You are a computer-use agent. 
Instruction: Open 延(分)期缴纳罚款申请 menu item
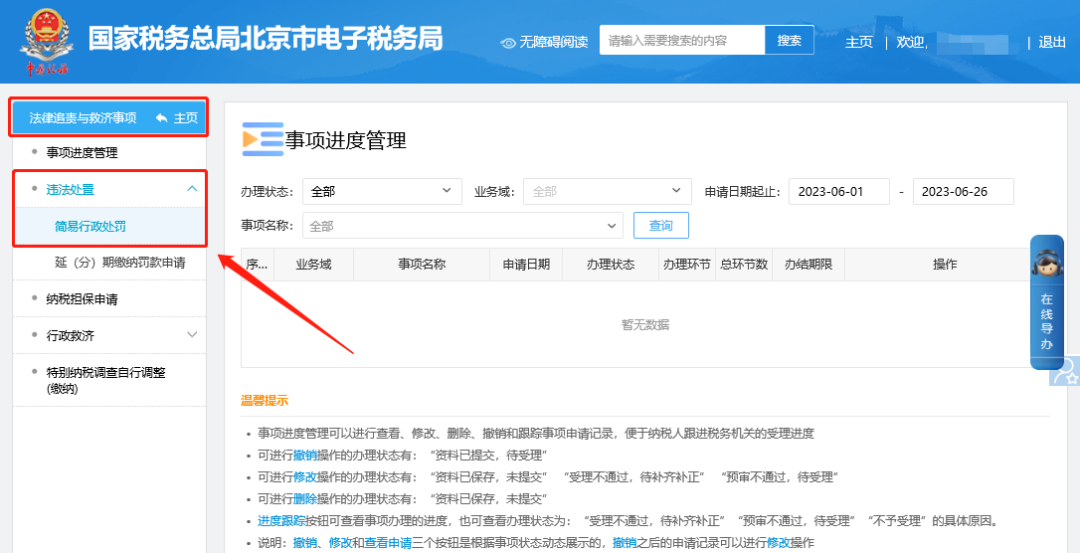coord(119,263)
